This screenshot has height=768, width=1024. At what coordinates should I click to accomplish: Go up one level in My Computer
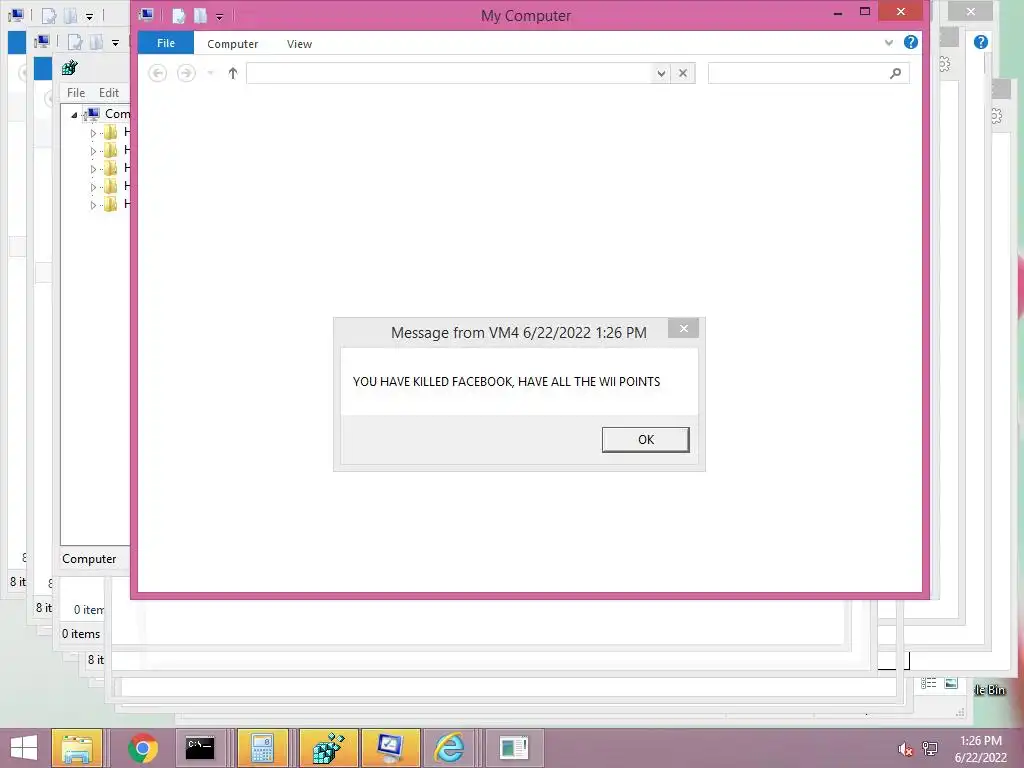pyautogui.click(x=233, y=73)
